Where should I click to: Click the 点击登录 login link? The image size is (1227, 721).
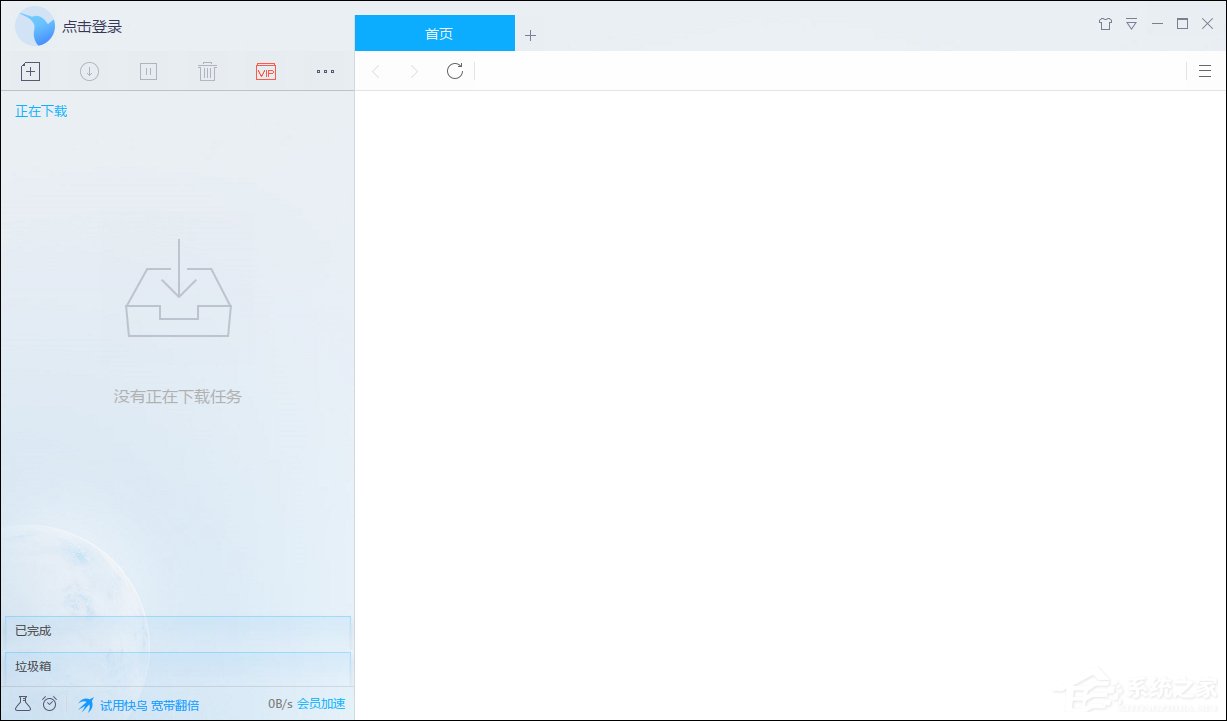pyautogui.click(x=92, y=27)
